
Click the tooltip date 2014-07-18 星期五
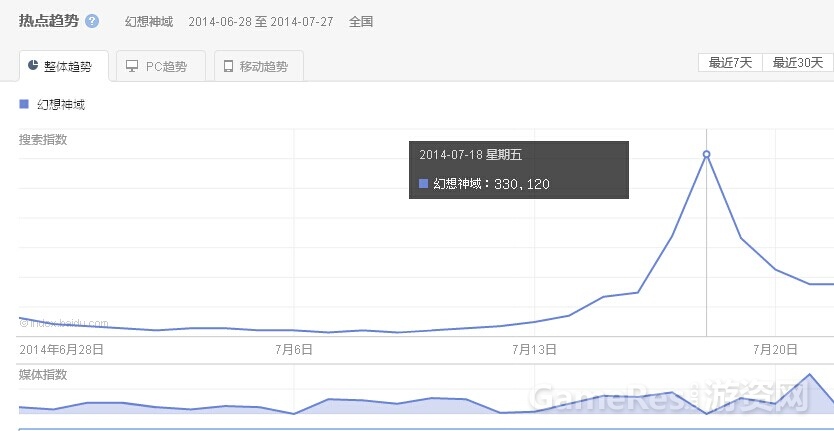click(x=471, y=155)
